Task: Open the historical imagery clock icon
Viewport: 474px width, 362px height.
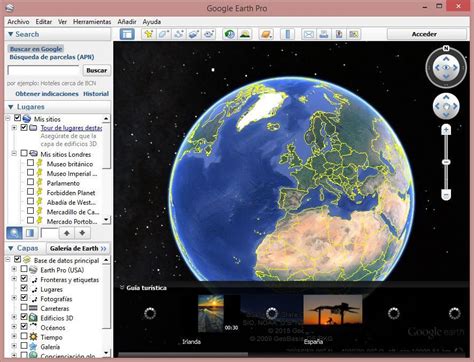Action: click(x=229, y=34)
